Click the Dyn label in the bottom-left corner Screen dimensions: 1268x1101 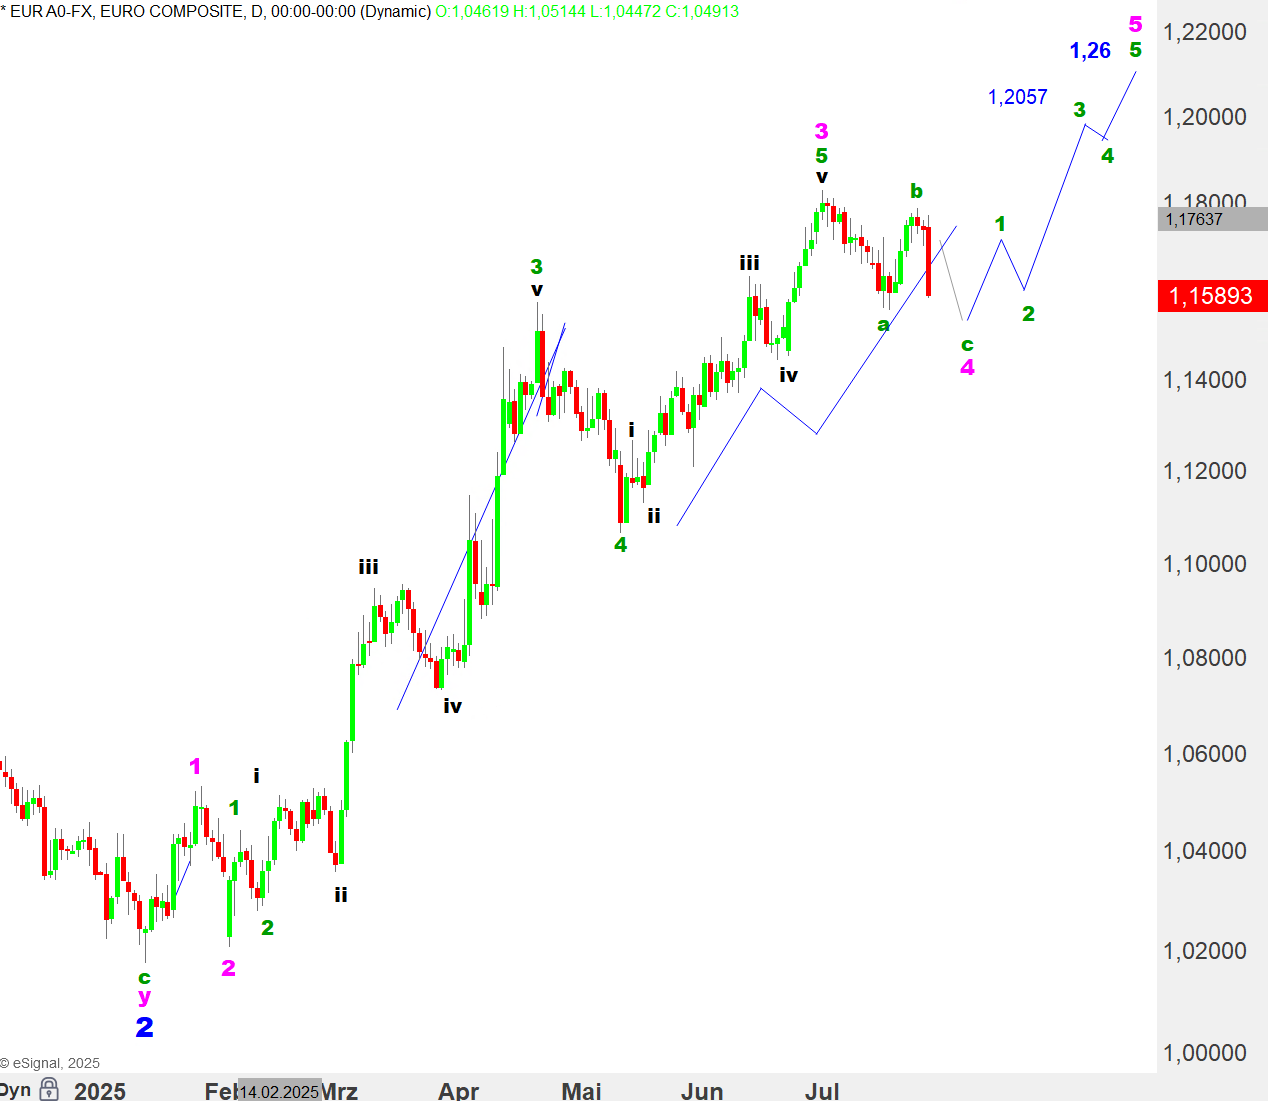pyautogui.click(x=14, y=1089)
